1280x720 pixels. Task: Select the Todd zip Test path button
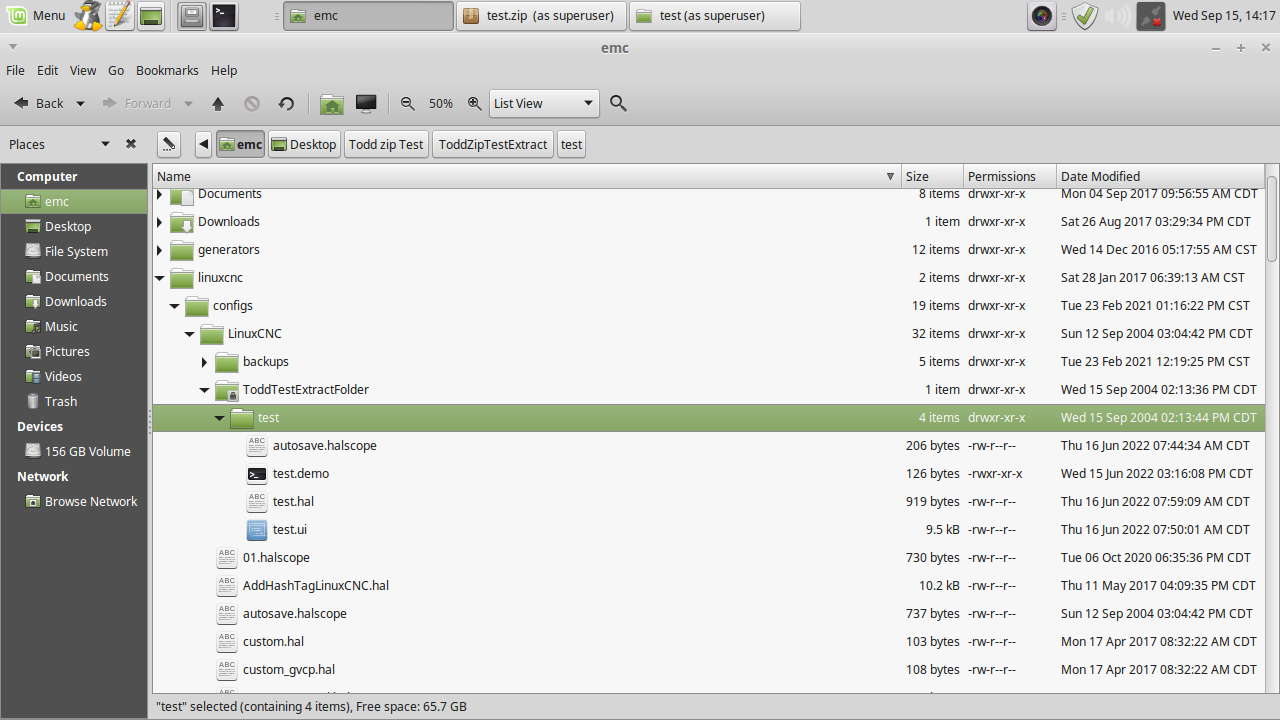[x=386, y=144]
